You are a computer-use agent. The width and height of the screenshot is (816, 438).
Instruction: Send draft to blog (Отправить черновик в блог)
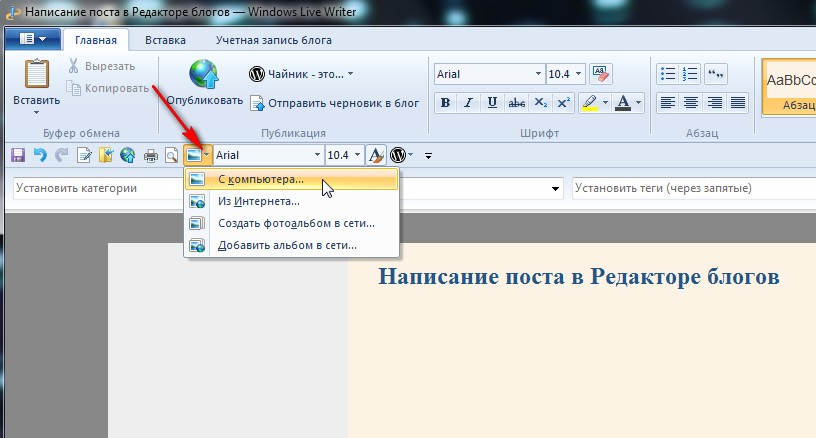(335, 103)
